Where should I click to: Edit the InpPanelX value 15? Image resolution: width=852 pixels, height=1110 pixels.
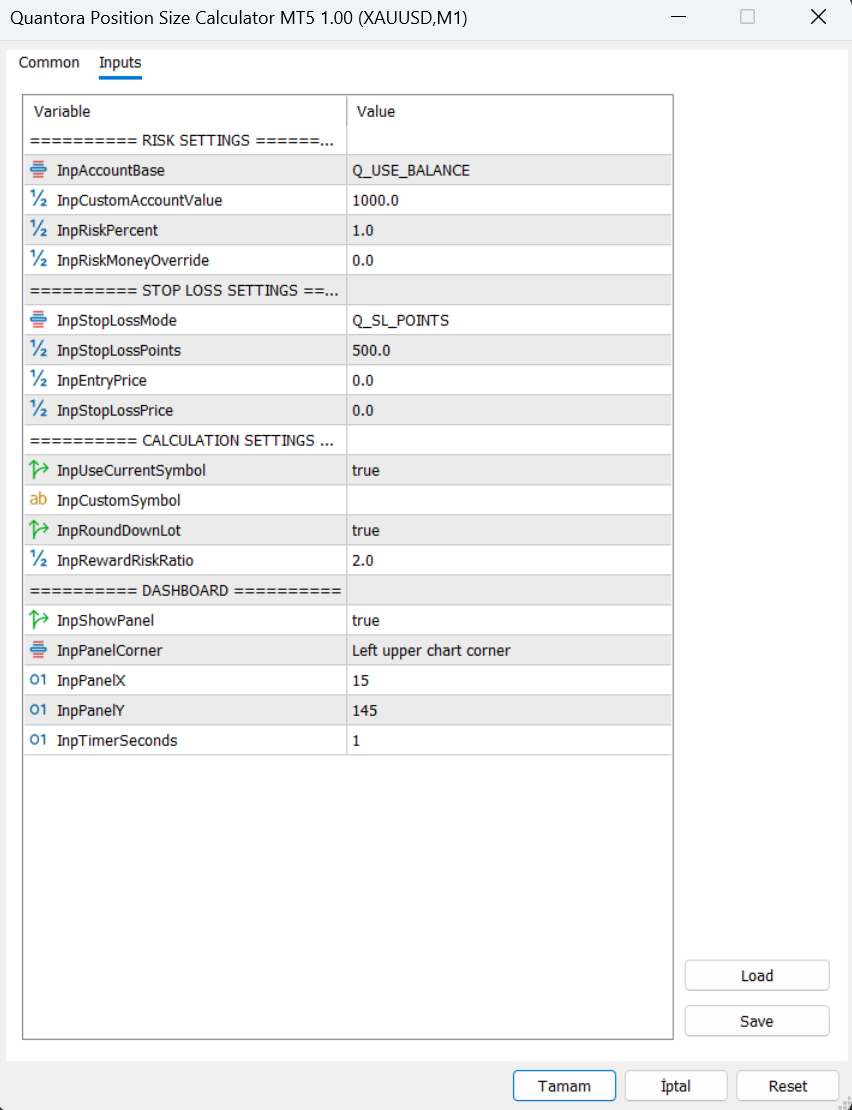pos(509,680)
